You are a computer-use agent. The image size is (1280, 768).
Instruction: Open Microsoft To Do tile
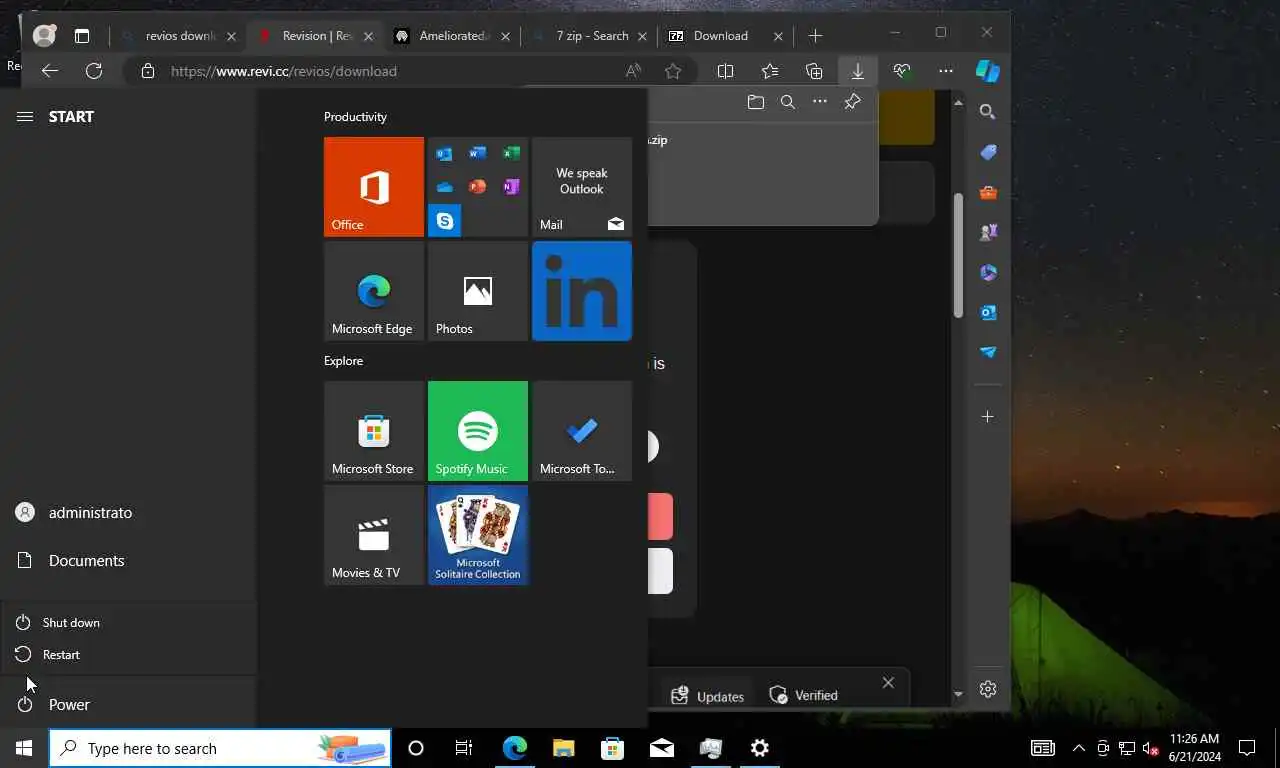click(x=582, y=431)
